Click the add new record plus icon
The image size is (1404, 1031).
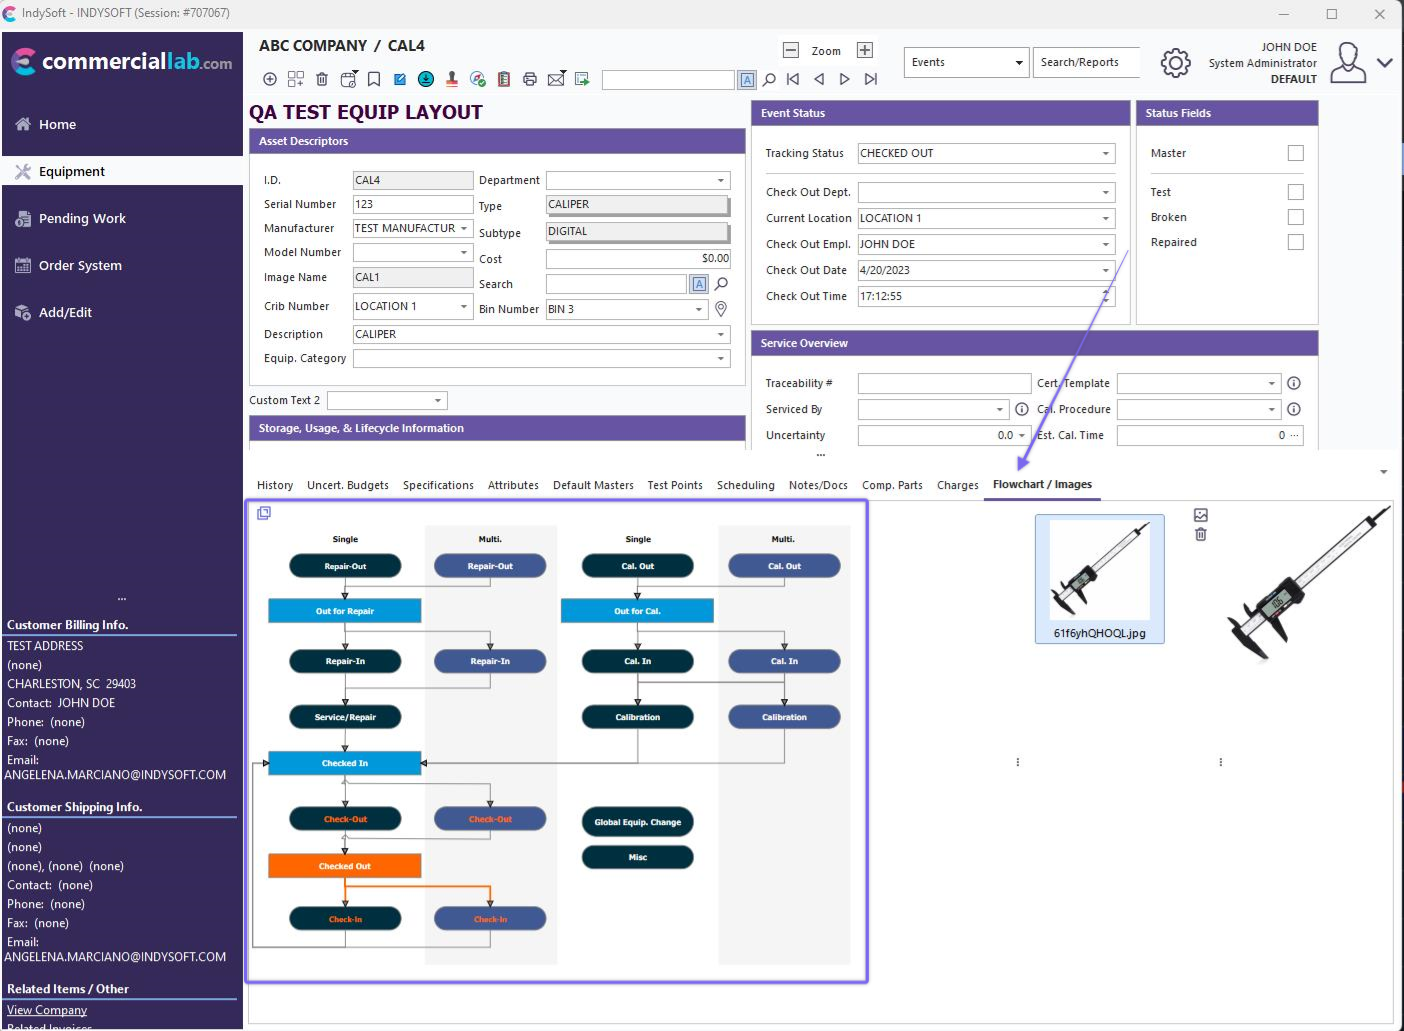coord(270,79)
